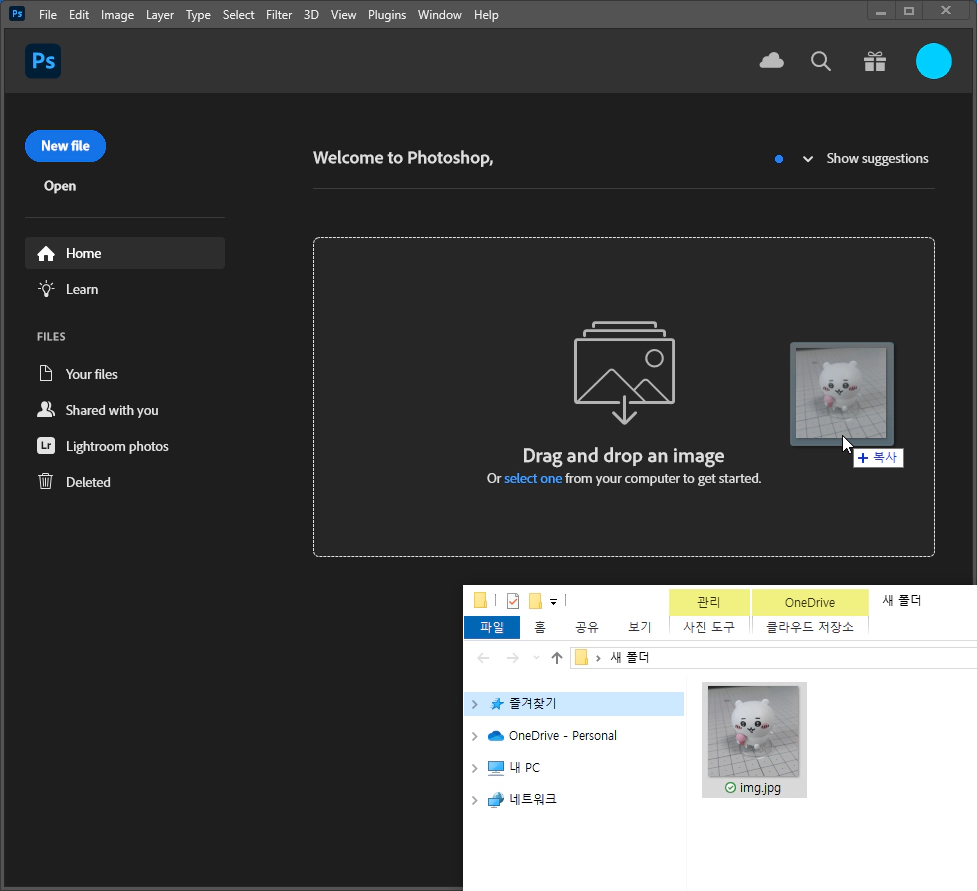Click the New file button
The width and height of the screenshot is (977, 891).
point(65,146)
